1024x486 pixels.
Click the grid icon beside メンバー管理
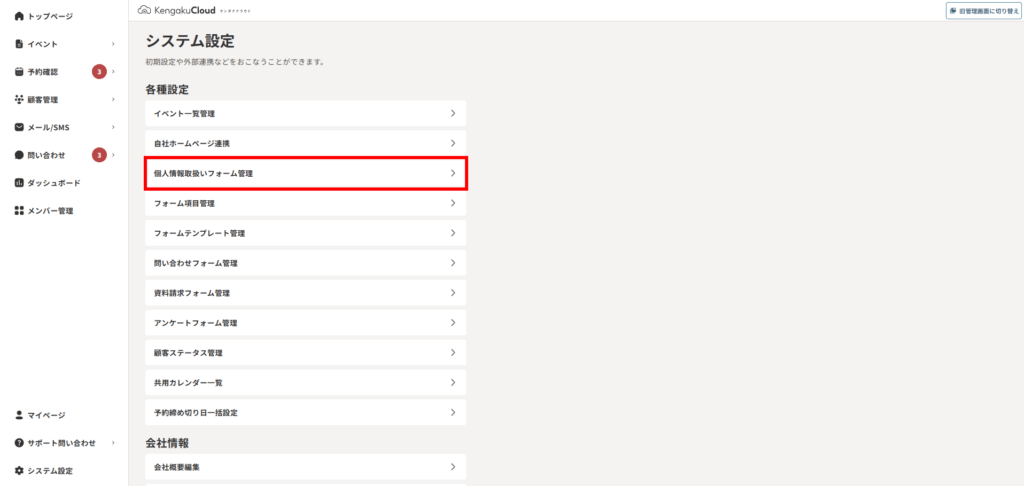(x=19, y=211)
